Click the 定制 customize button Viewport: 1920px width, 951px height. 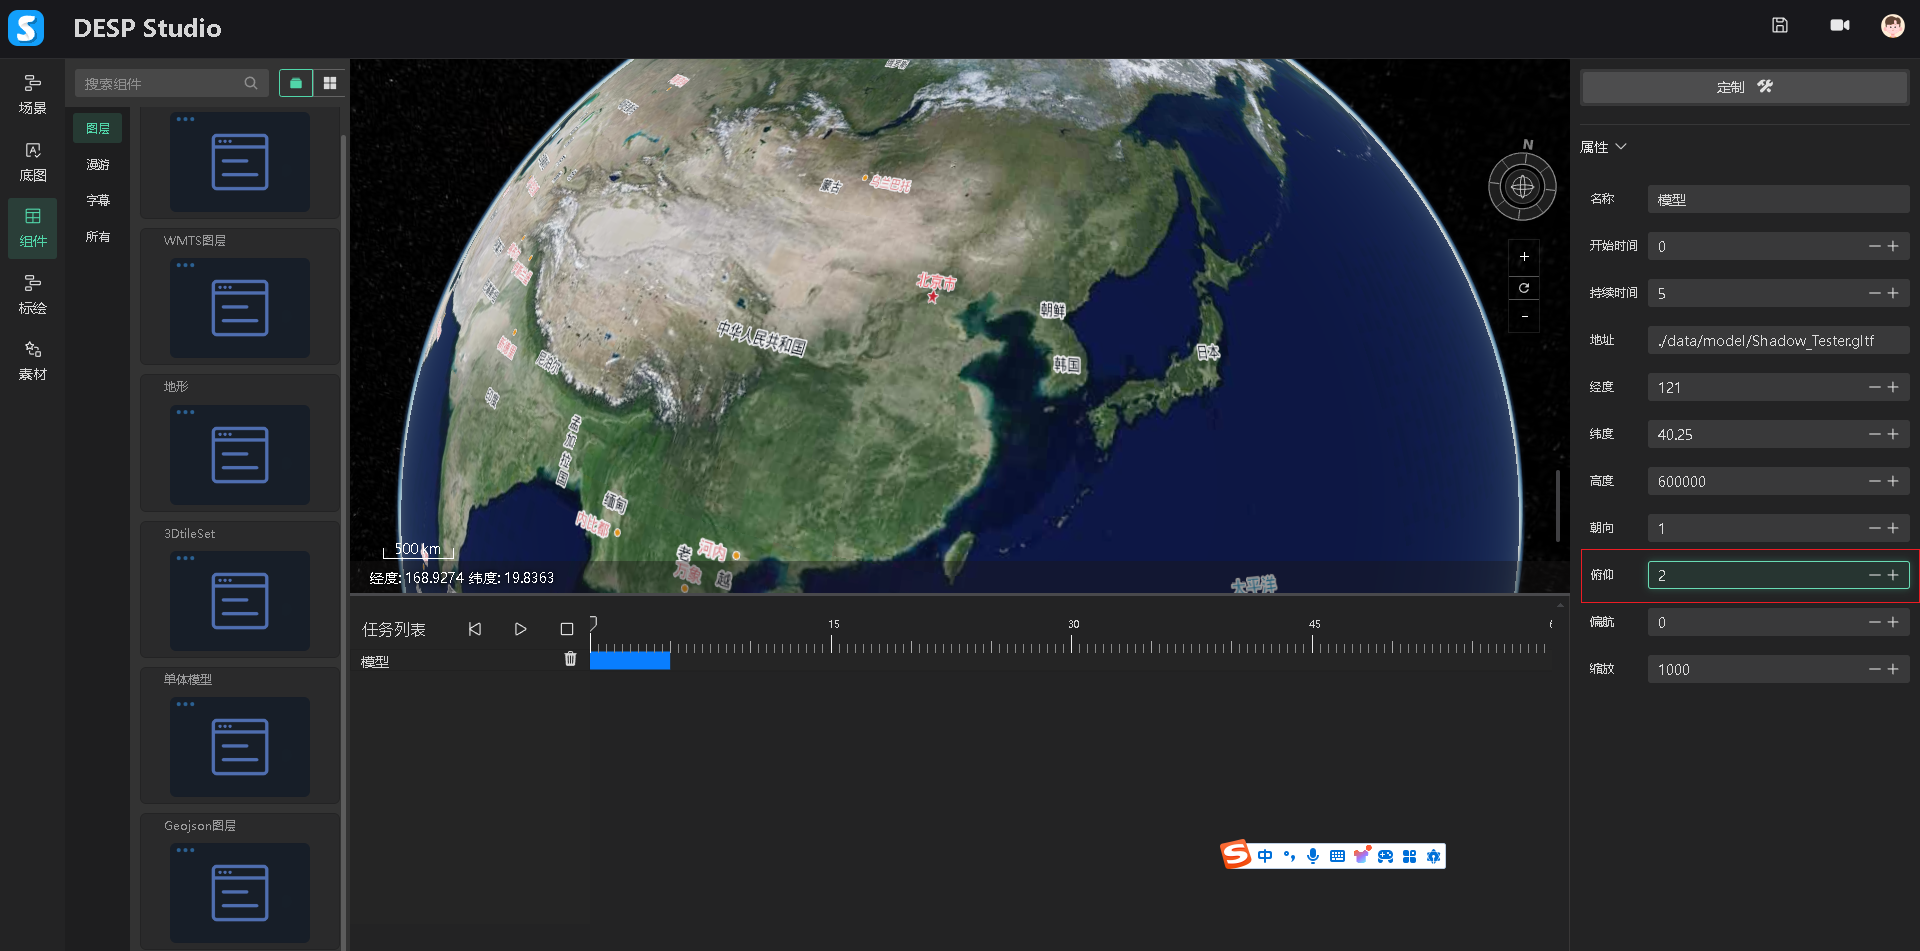click(1743, 87)
